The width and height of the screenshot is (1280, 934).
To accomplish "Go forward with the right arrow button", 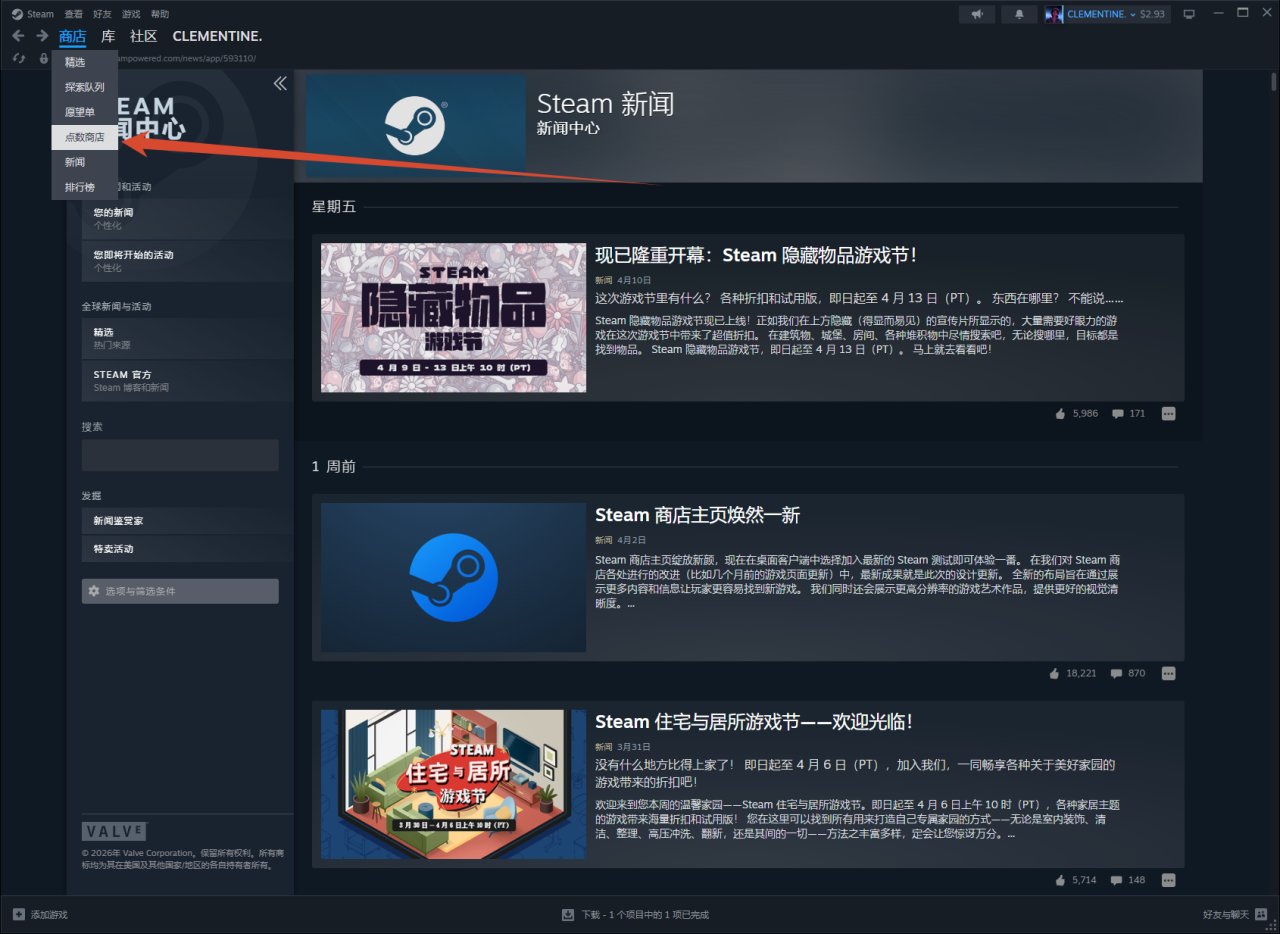I will click(x=42, y=36).
